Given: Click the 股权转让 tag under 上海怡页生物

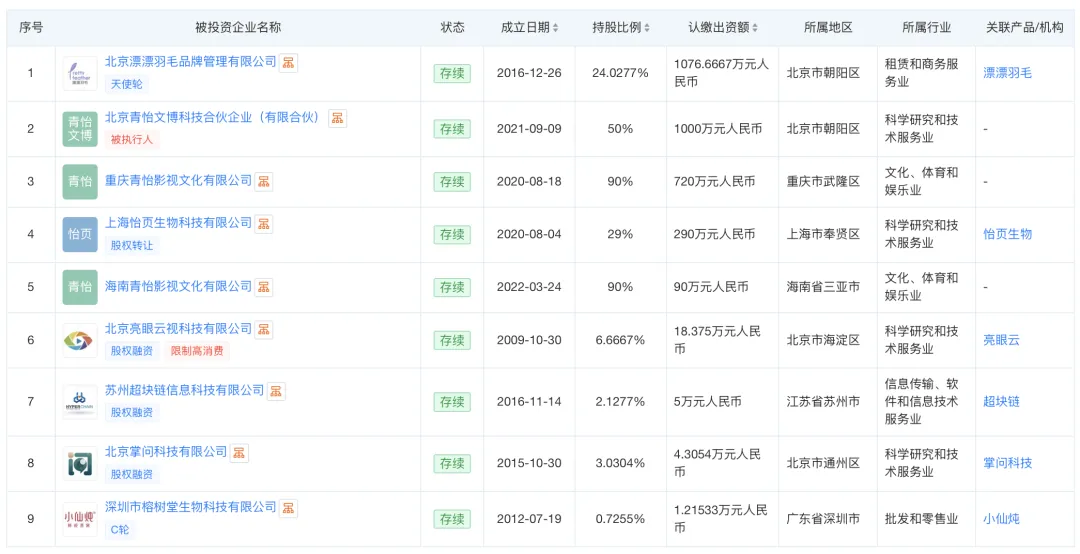Looking at the screenshot, I should 132,245.
